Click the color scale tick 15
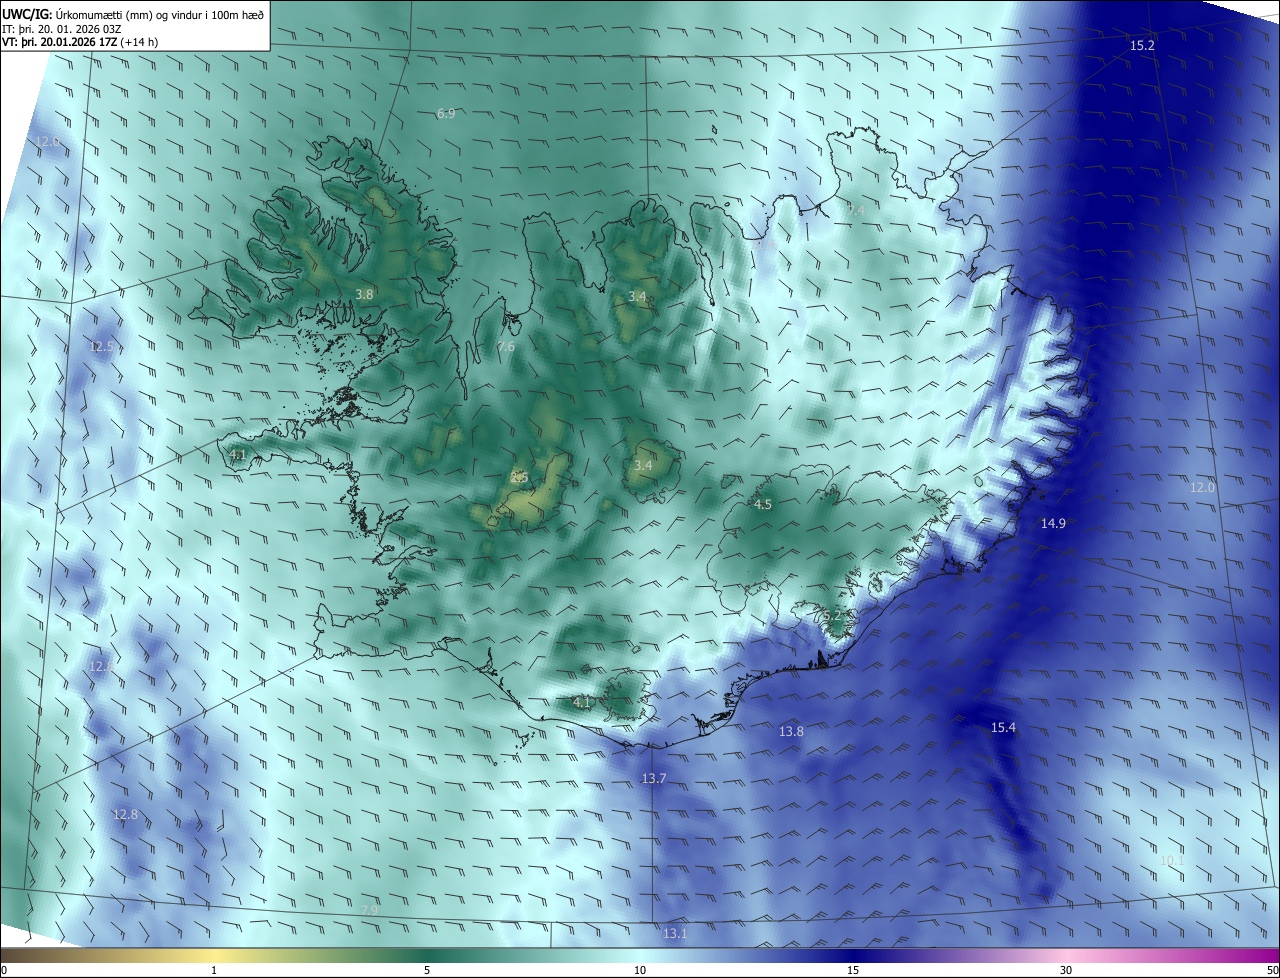Viewport: 1280px width, 978px height. point(853,971)
